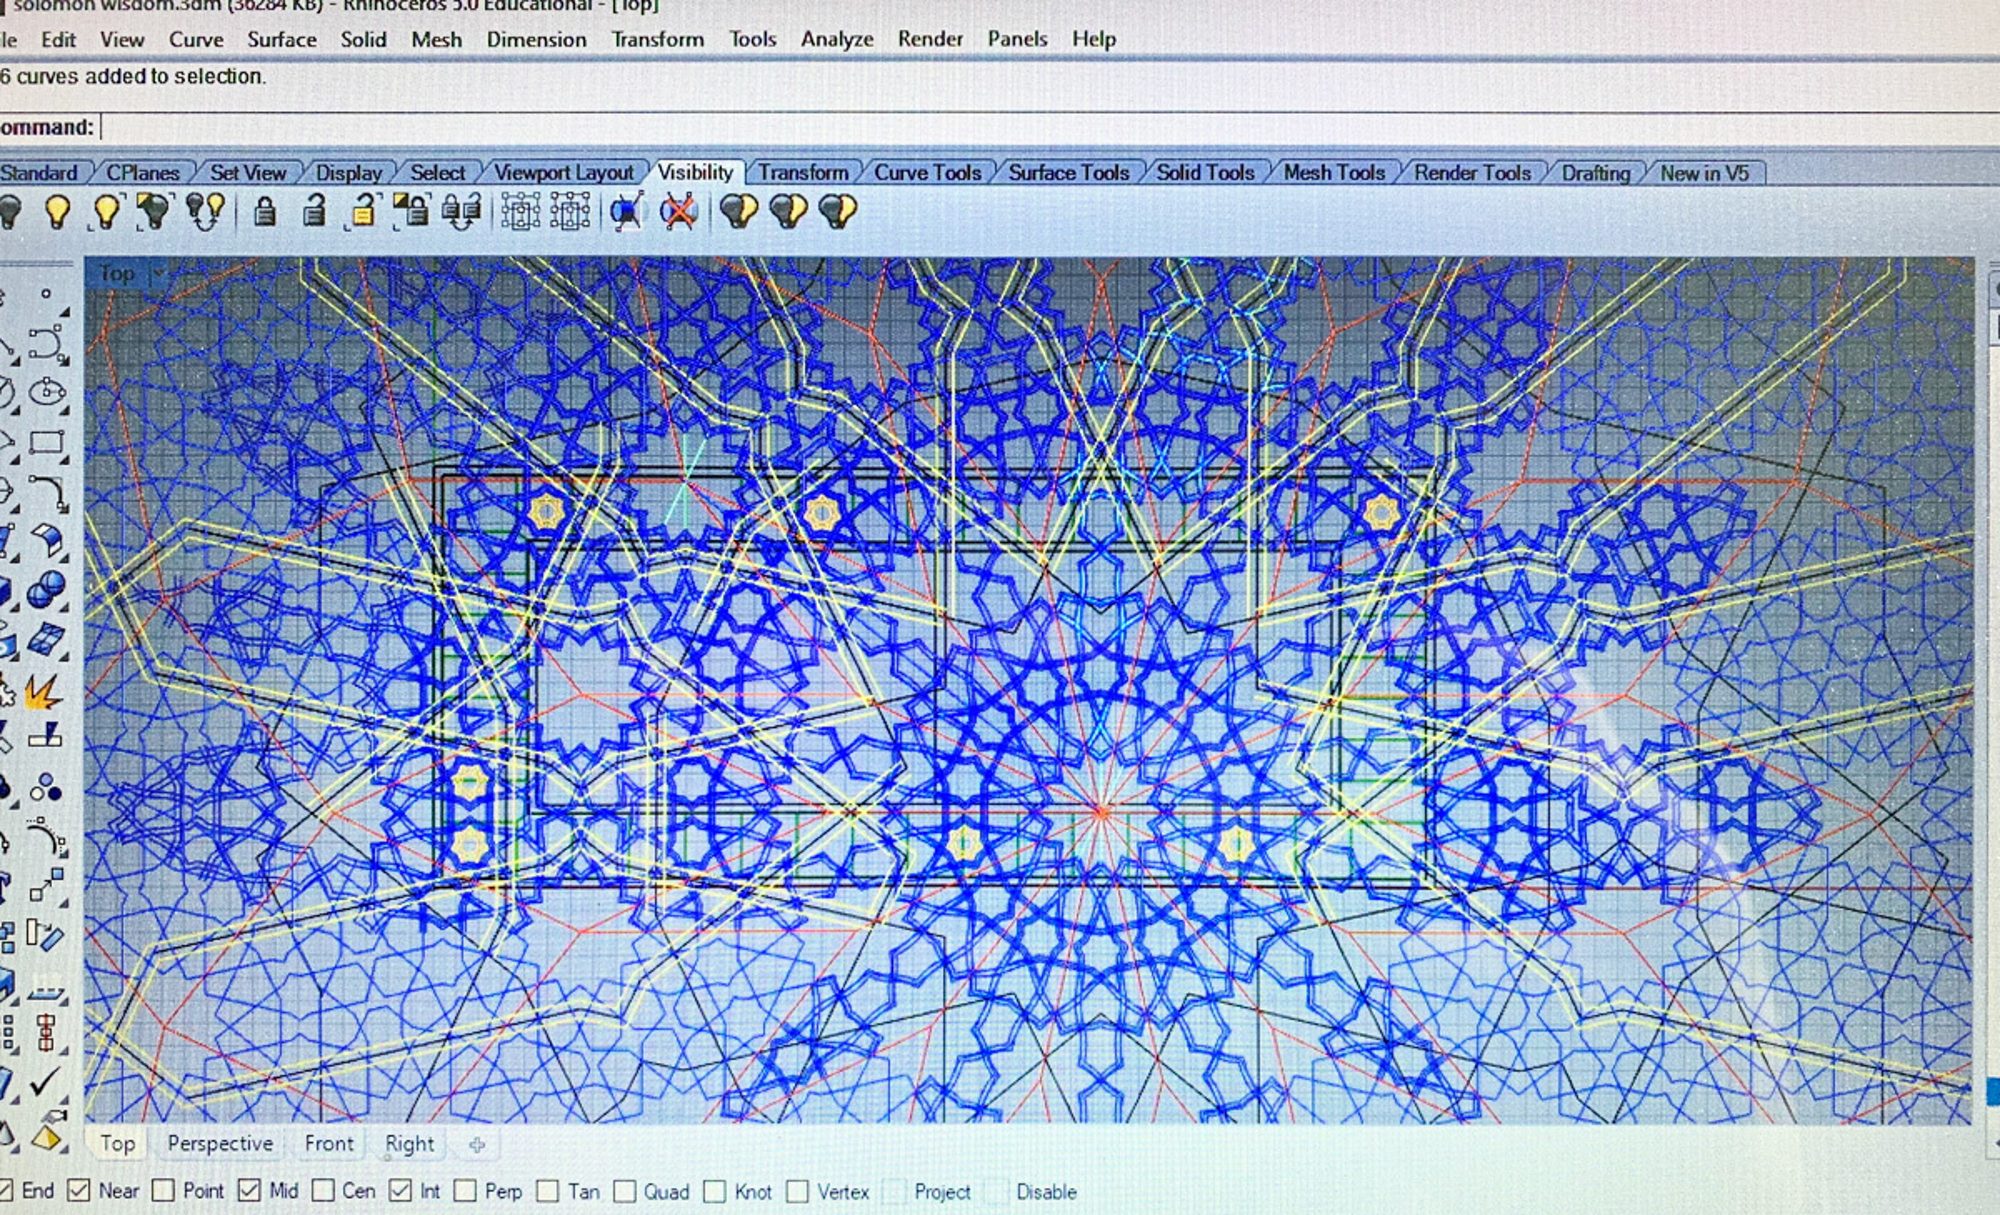The width and height of the screenshot is (2000, 1215).
Task: Select the Control Point Curve tool
Action: tap(47, 343)
